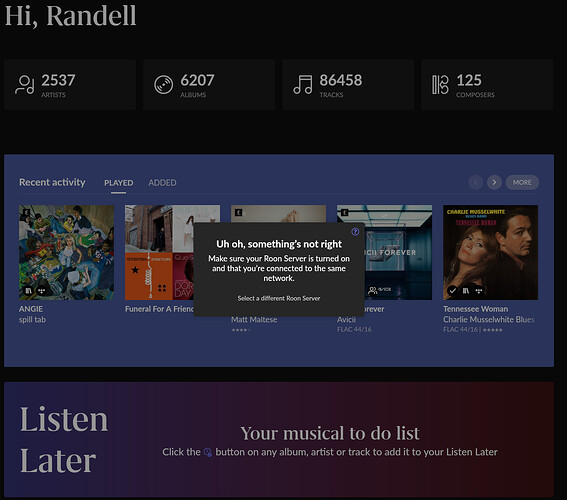Click the Artists icon beside 2537
The image size is (567, 500).
pos(25,85)
